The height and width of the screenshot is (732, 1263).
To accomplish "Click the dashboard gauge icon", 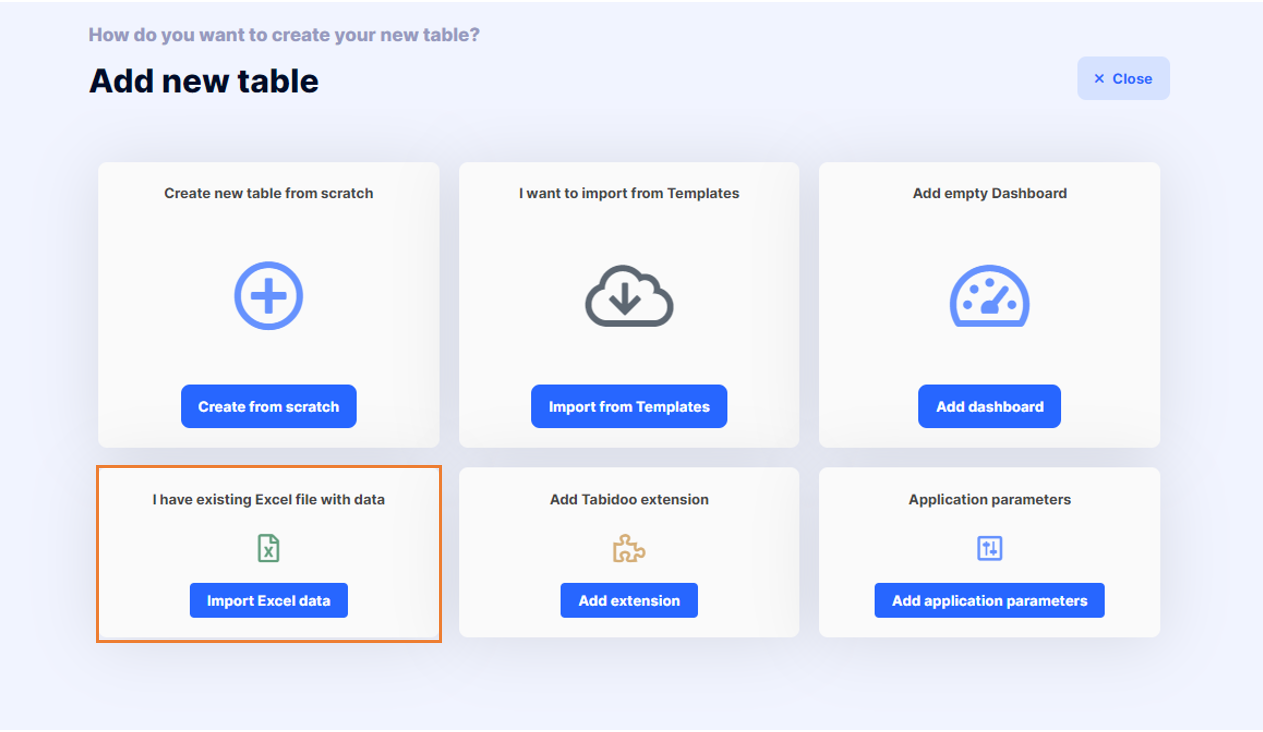I will pos(989,296).
